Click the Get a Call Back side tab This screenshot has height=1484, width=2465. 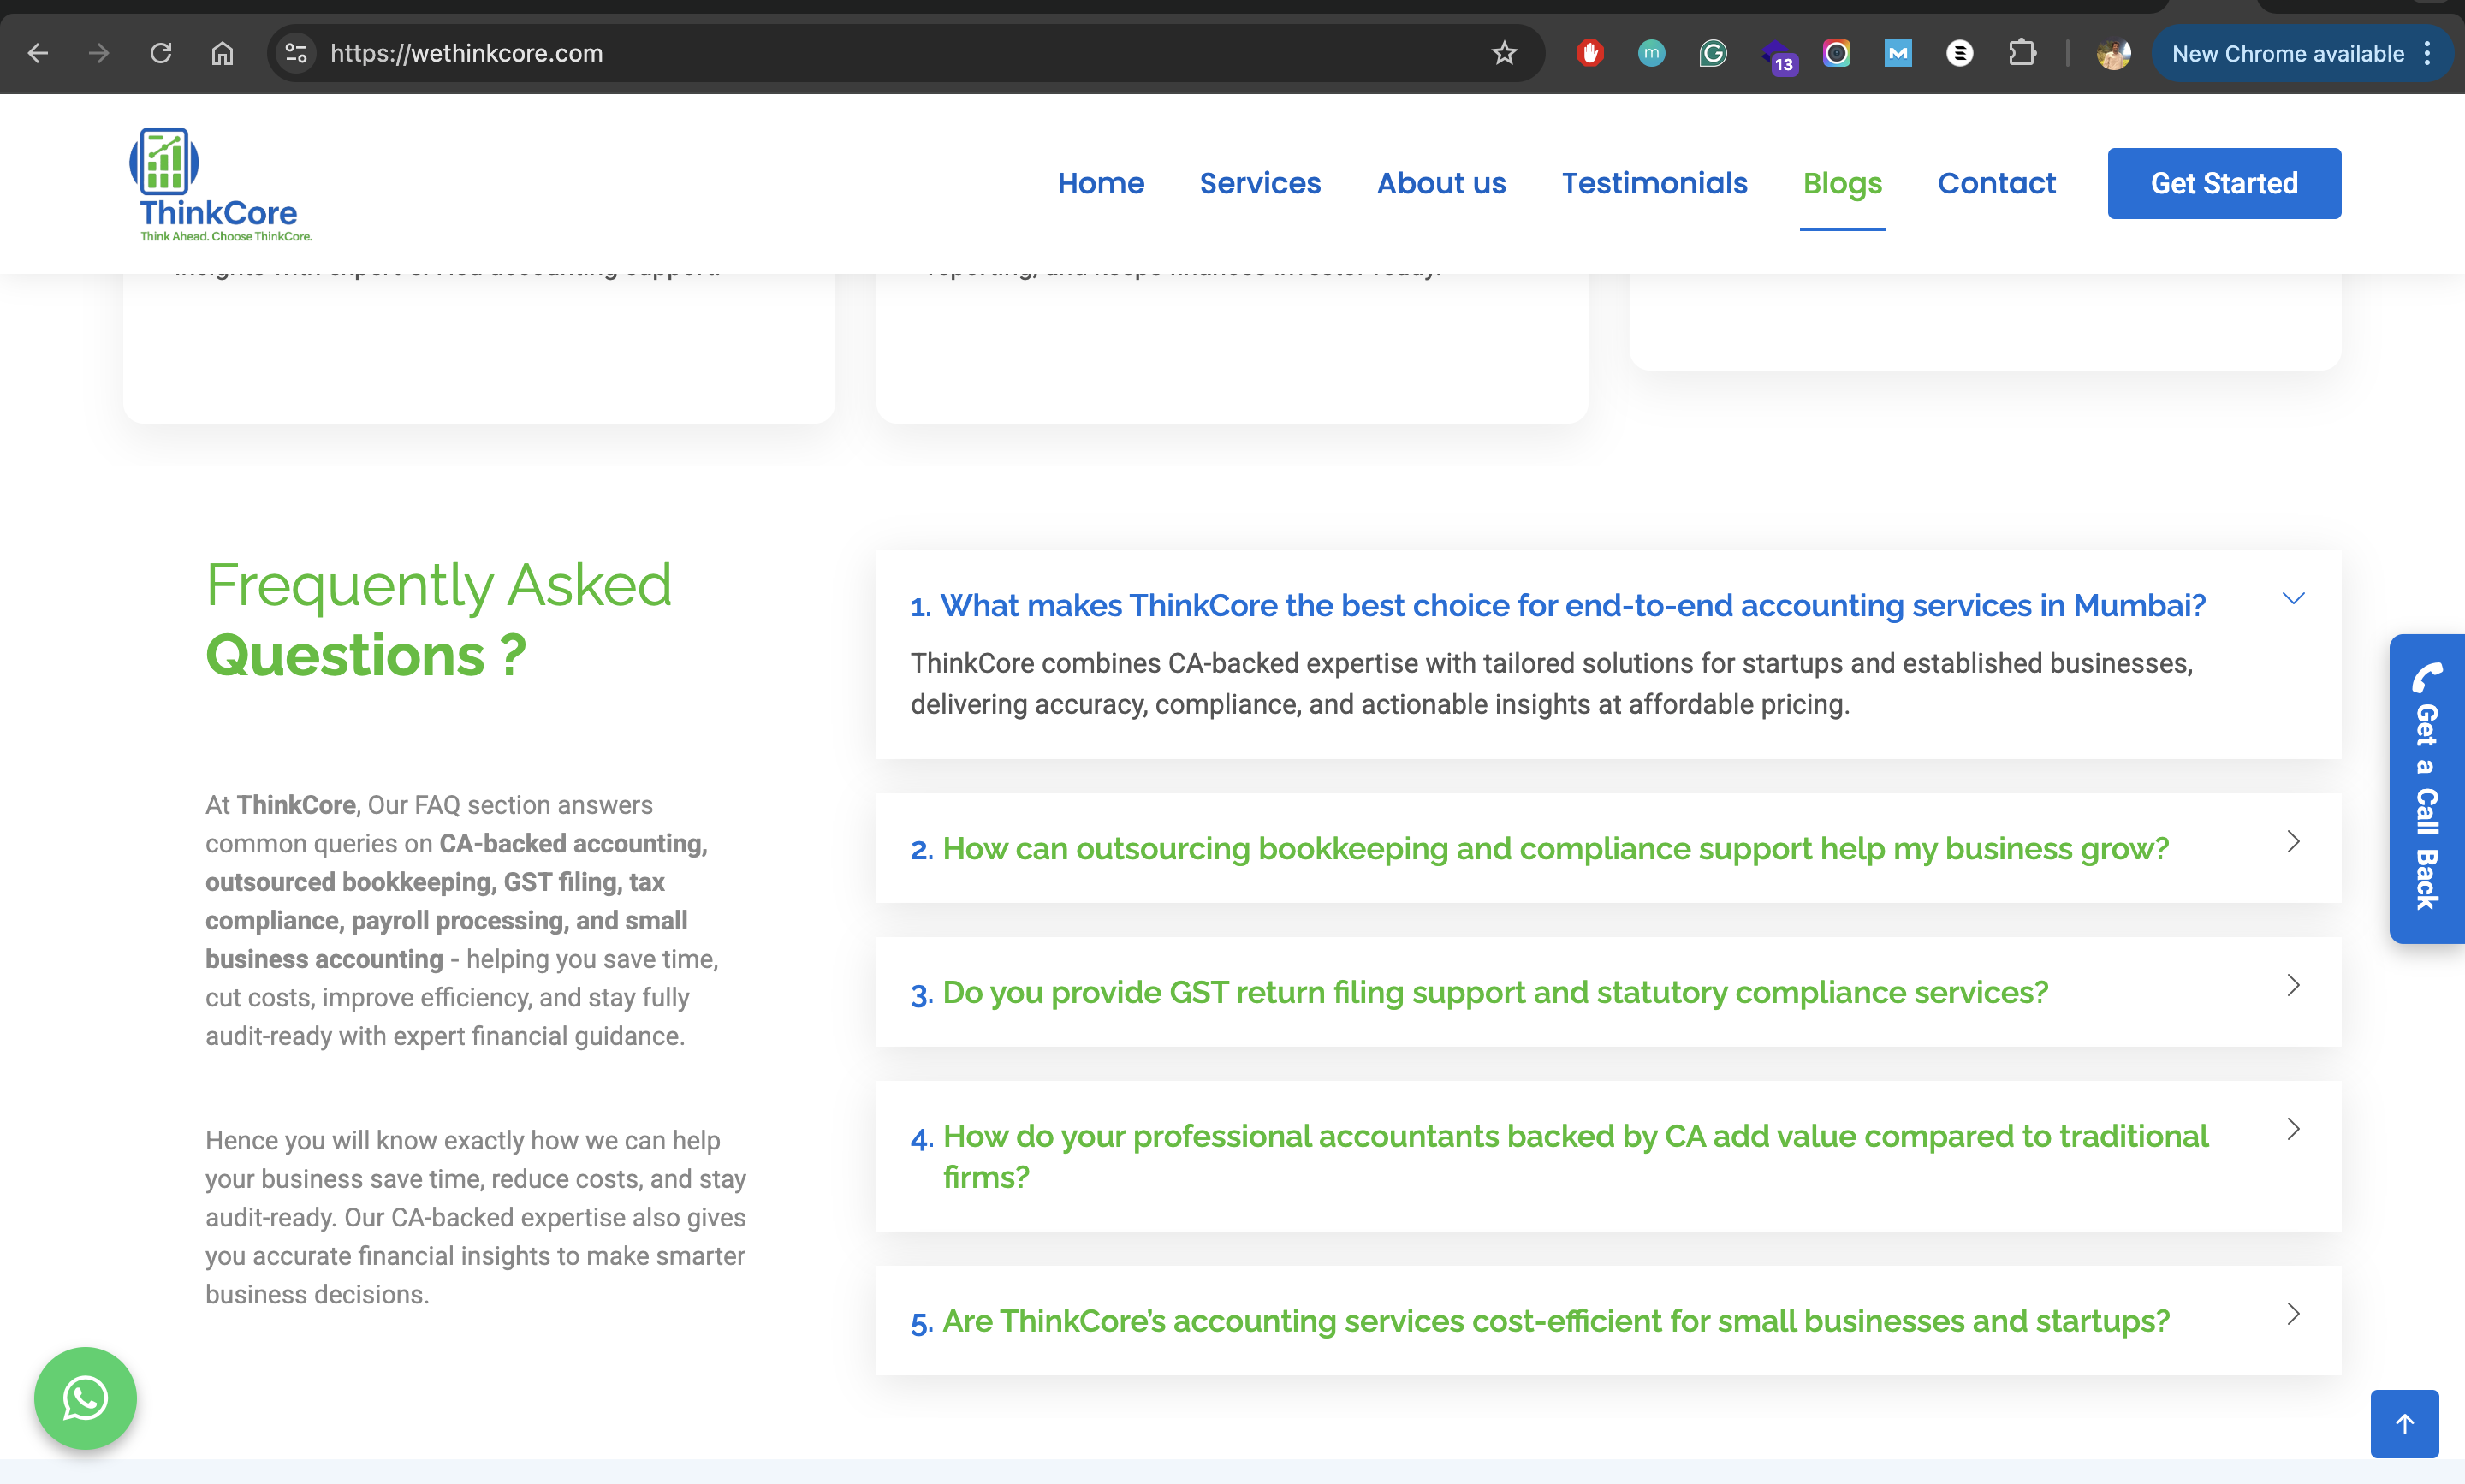click(2426, 788)
